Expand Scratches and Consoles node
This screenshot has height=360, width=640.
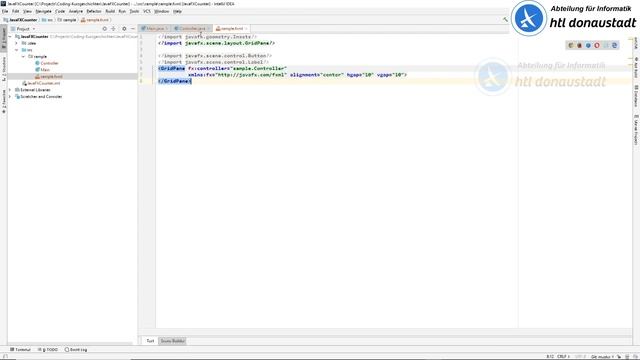[x=10, y=97]
